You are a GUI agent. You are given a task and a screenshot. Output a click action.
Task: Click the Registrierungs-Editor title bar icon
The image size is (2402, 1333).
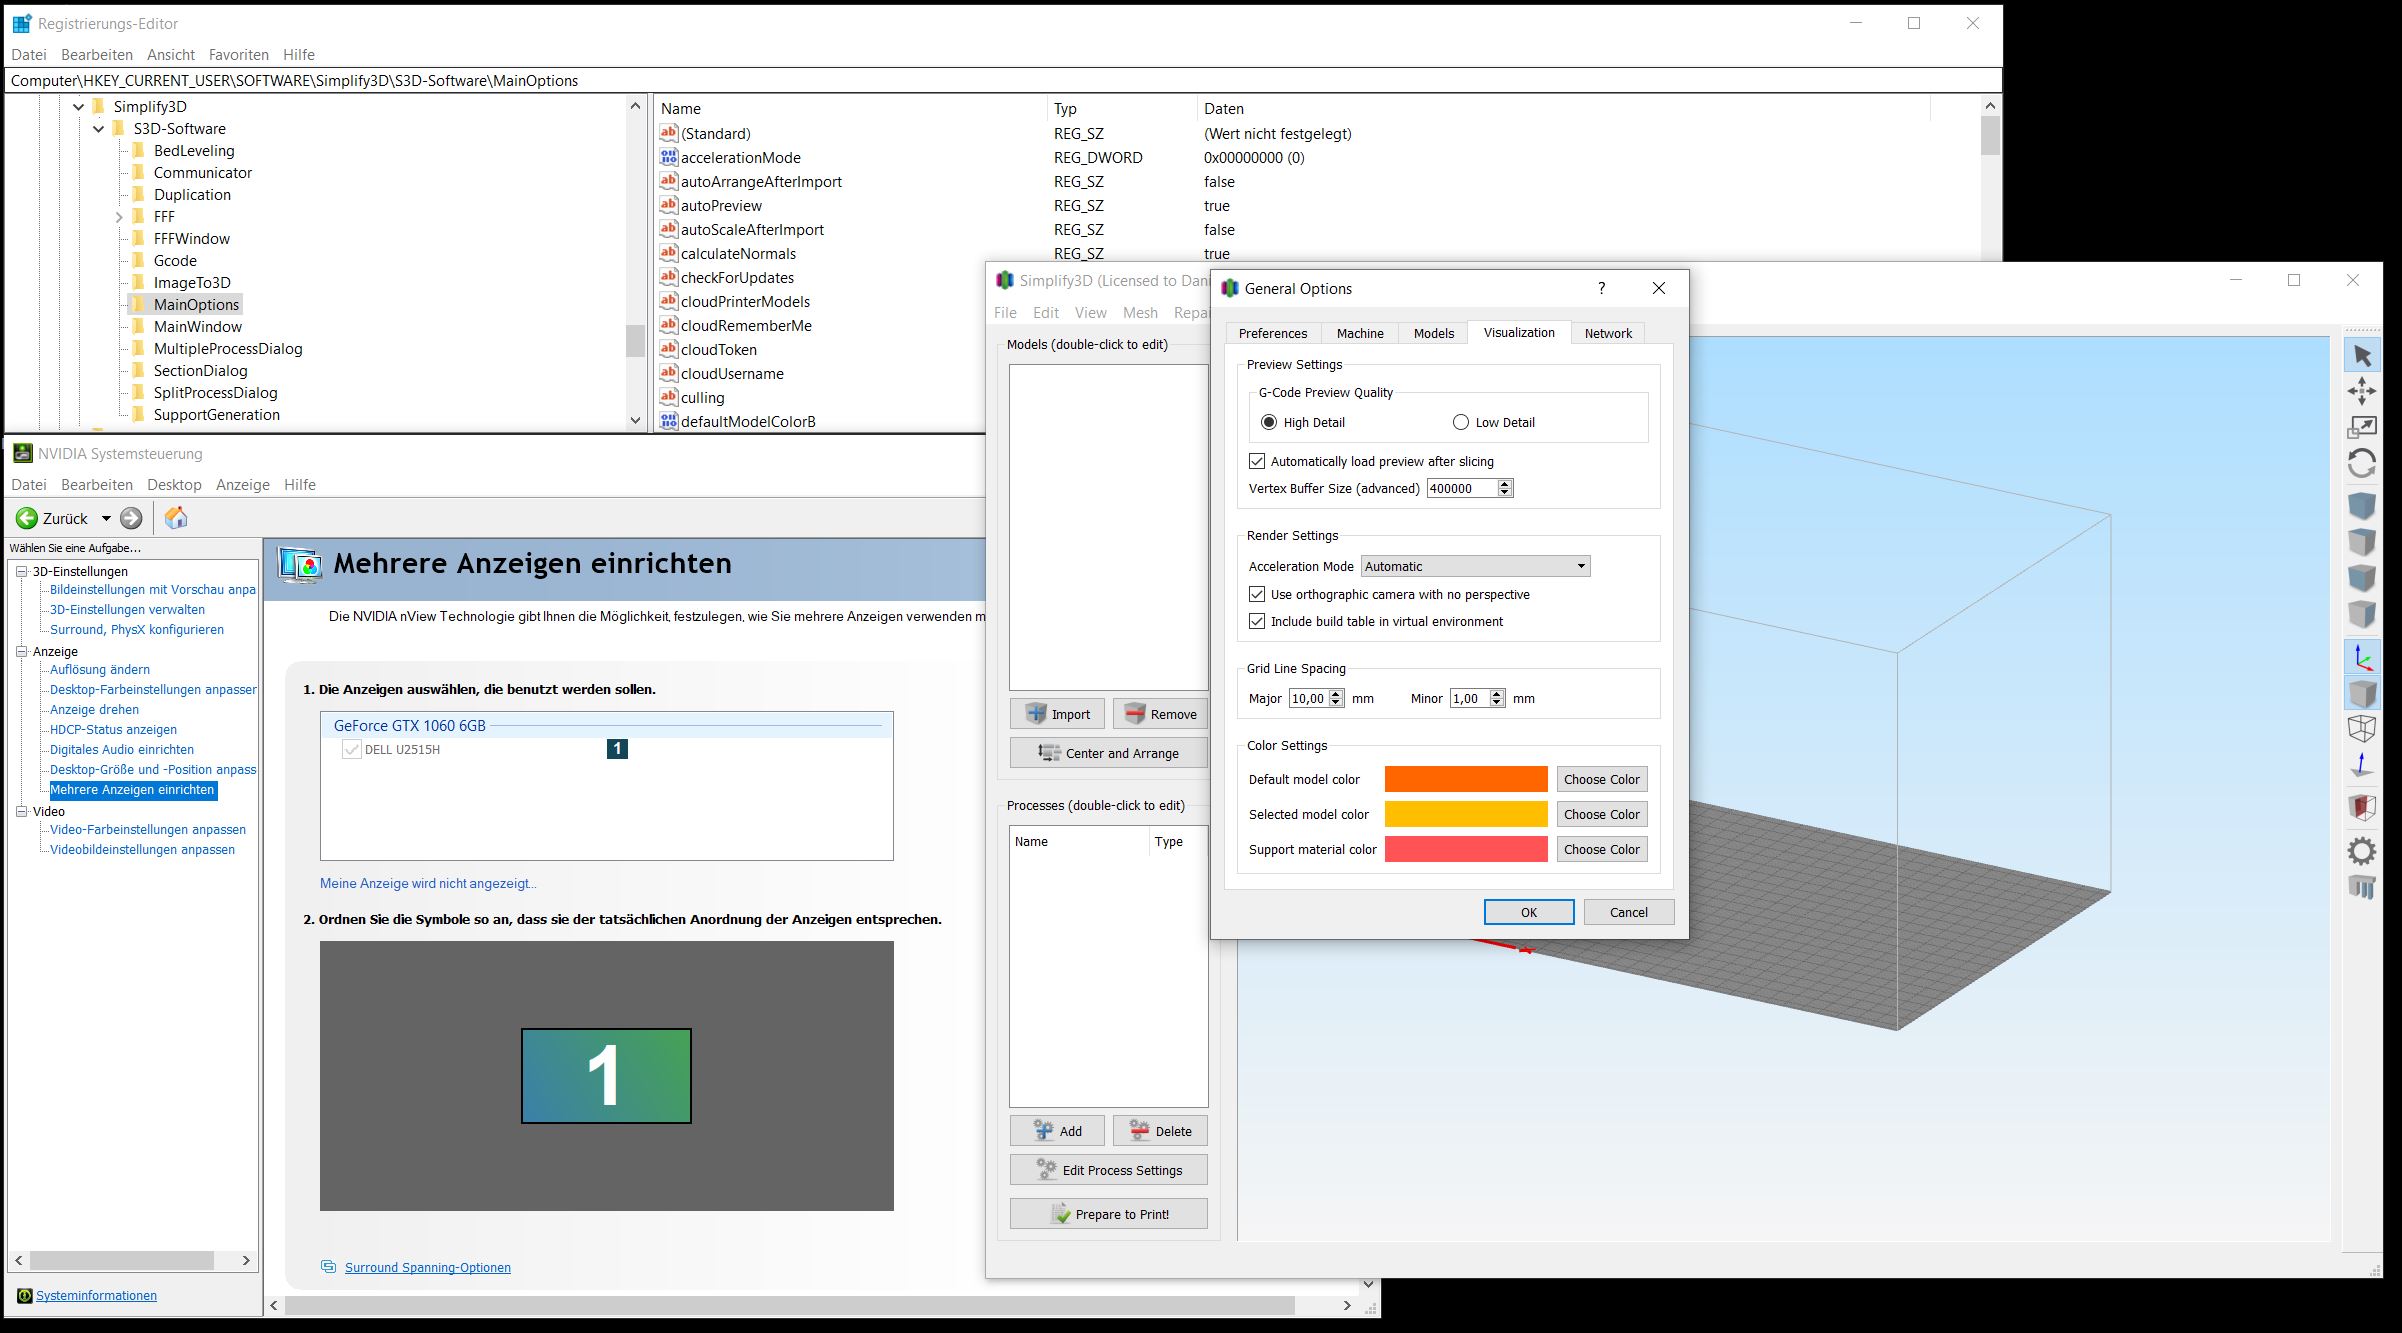(22, 23)
